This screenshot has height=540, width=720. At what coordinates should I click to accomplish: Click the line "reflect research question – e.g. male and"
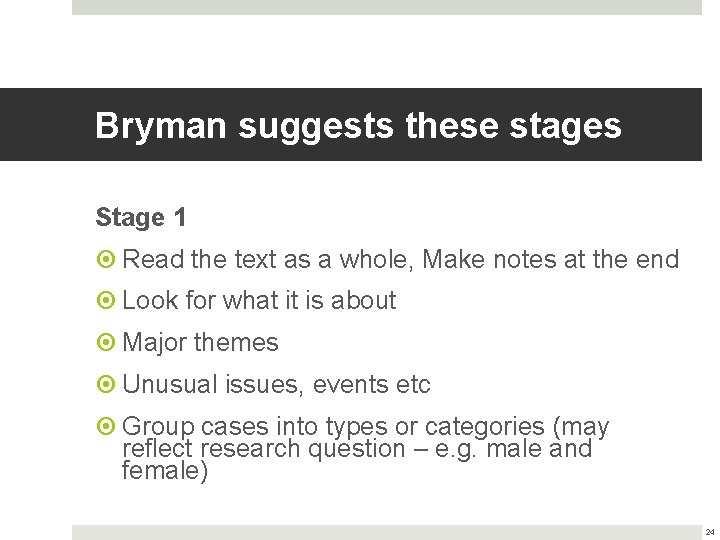[357, 449]
